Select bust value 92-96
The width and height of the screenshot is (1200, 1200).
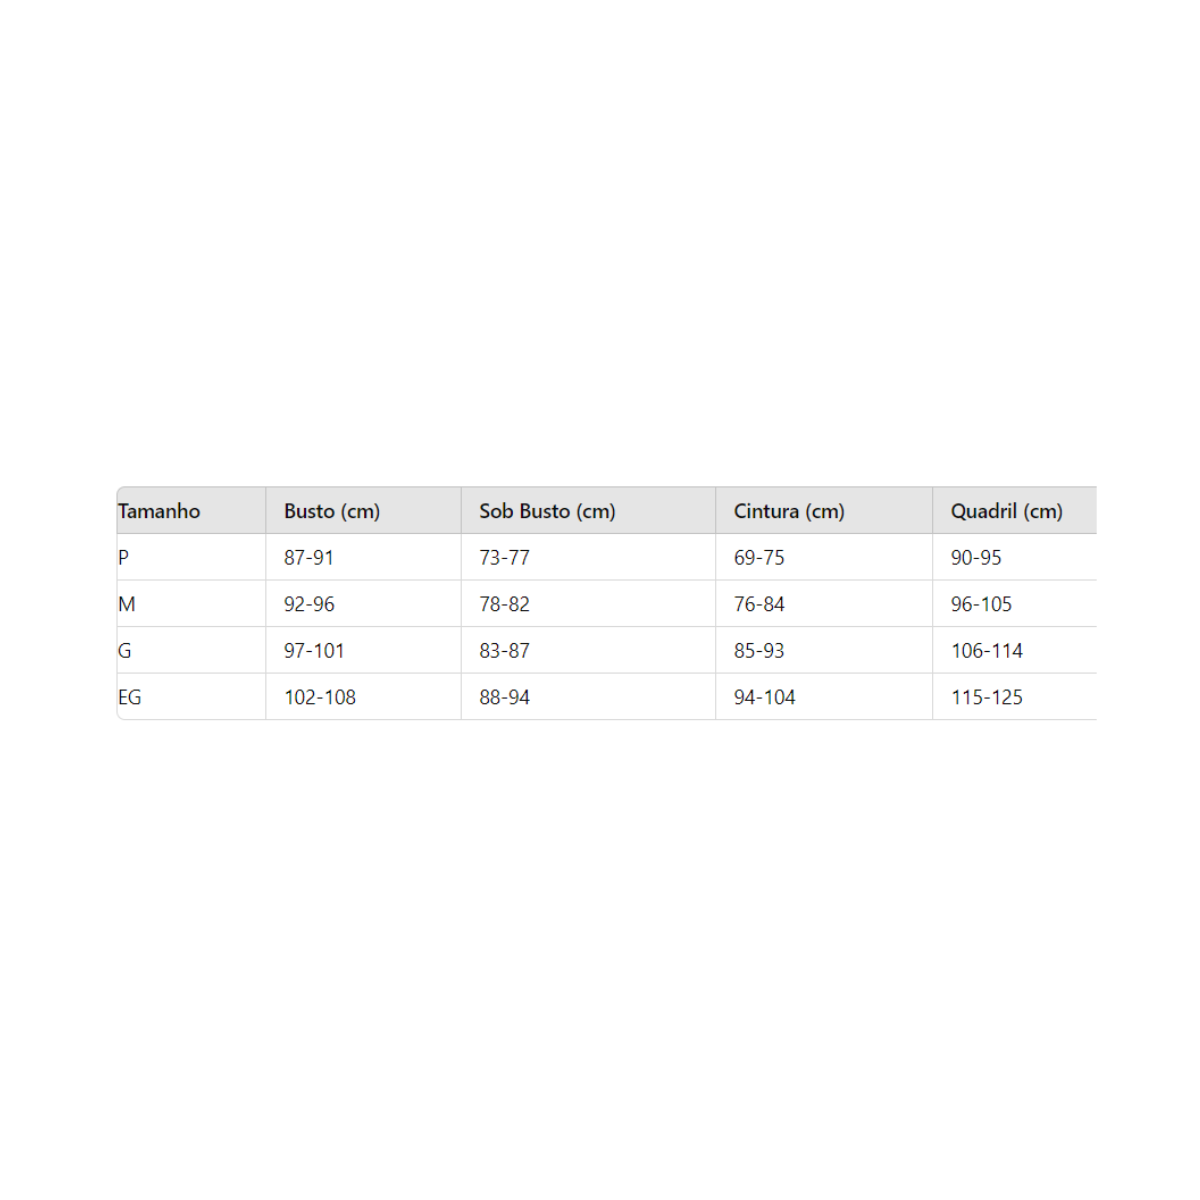(309, 604)
